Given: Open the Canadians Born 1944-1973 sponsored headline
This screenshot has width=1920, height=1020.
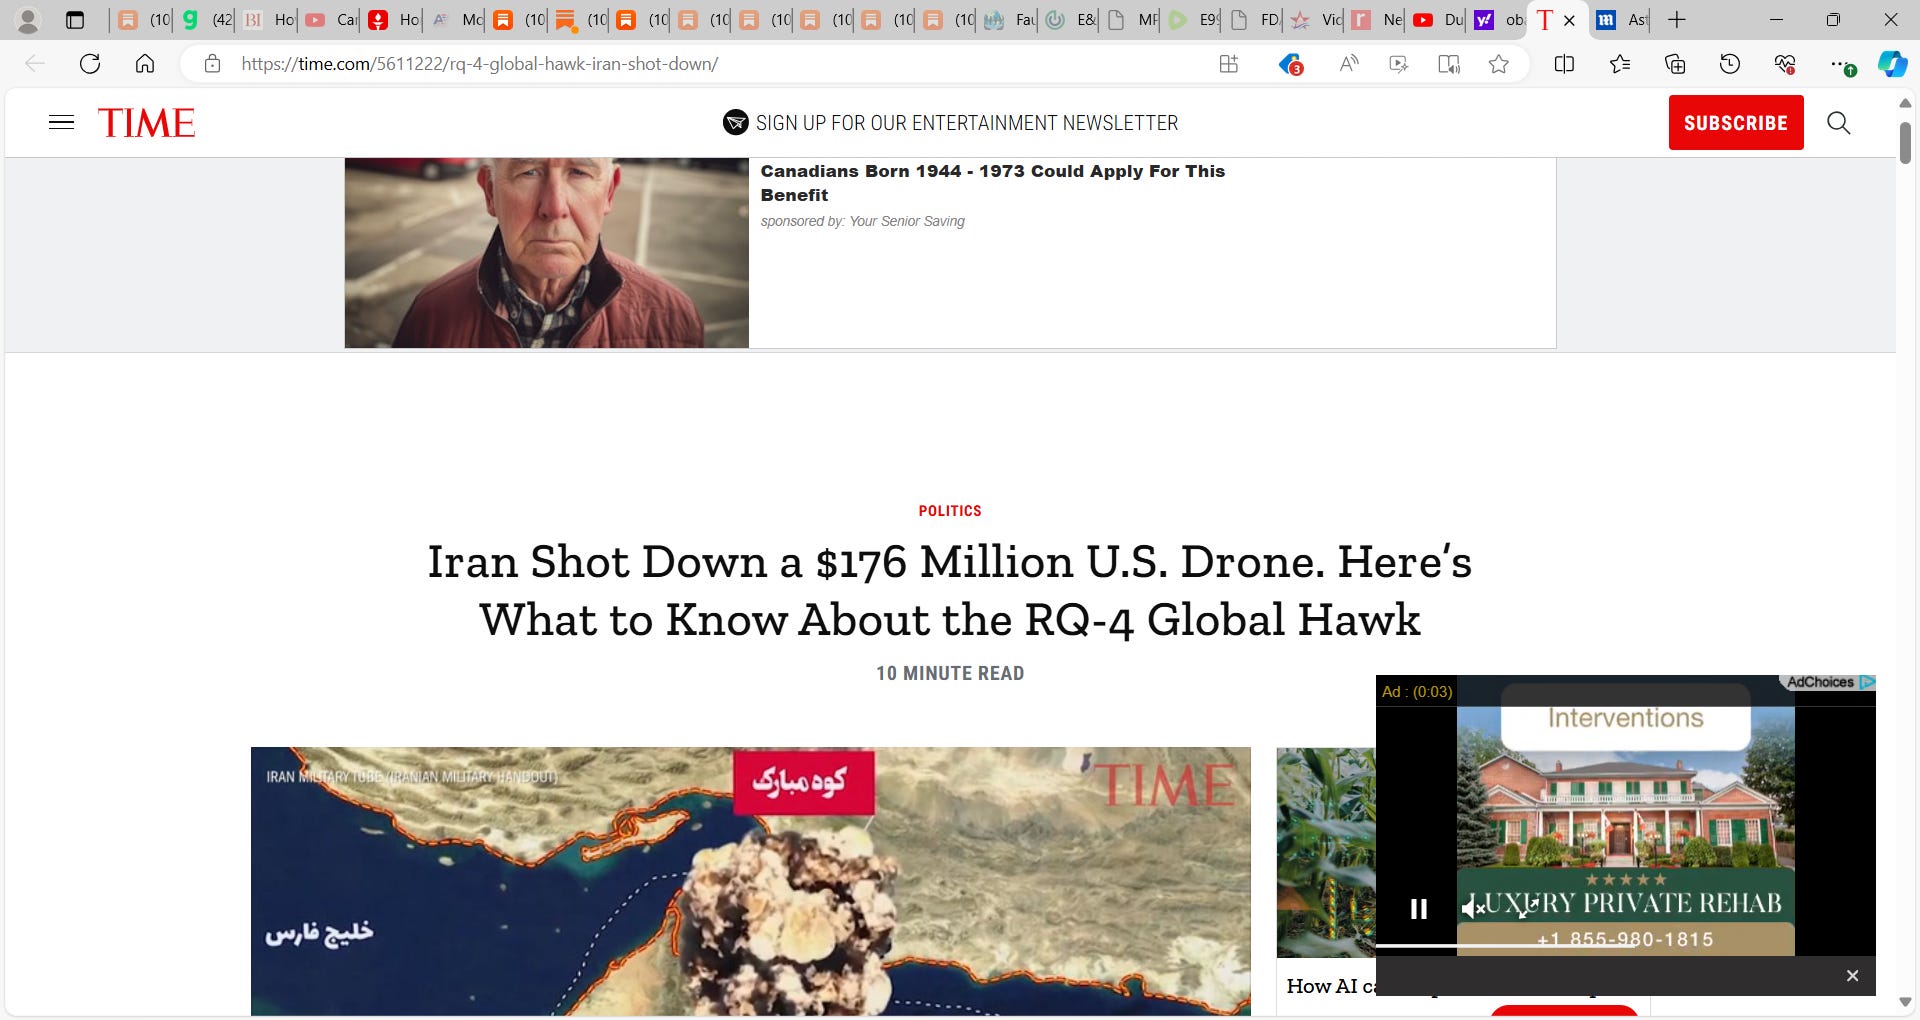Looking at the screenshot, I should point(992,183).
